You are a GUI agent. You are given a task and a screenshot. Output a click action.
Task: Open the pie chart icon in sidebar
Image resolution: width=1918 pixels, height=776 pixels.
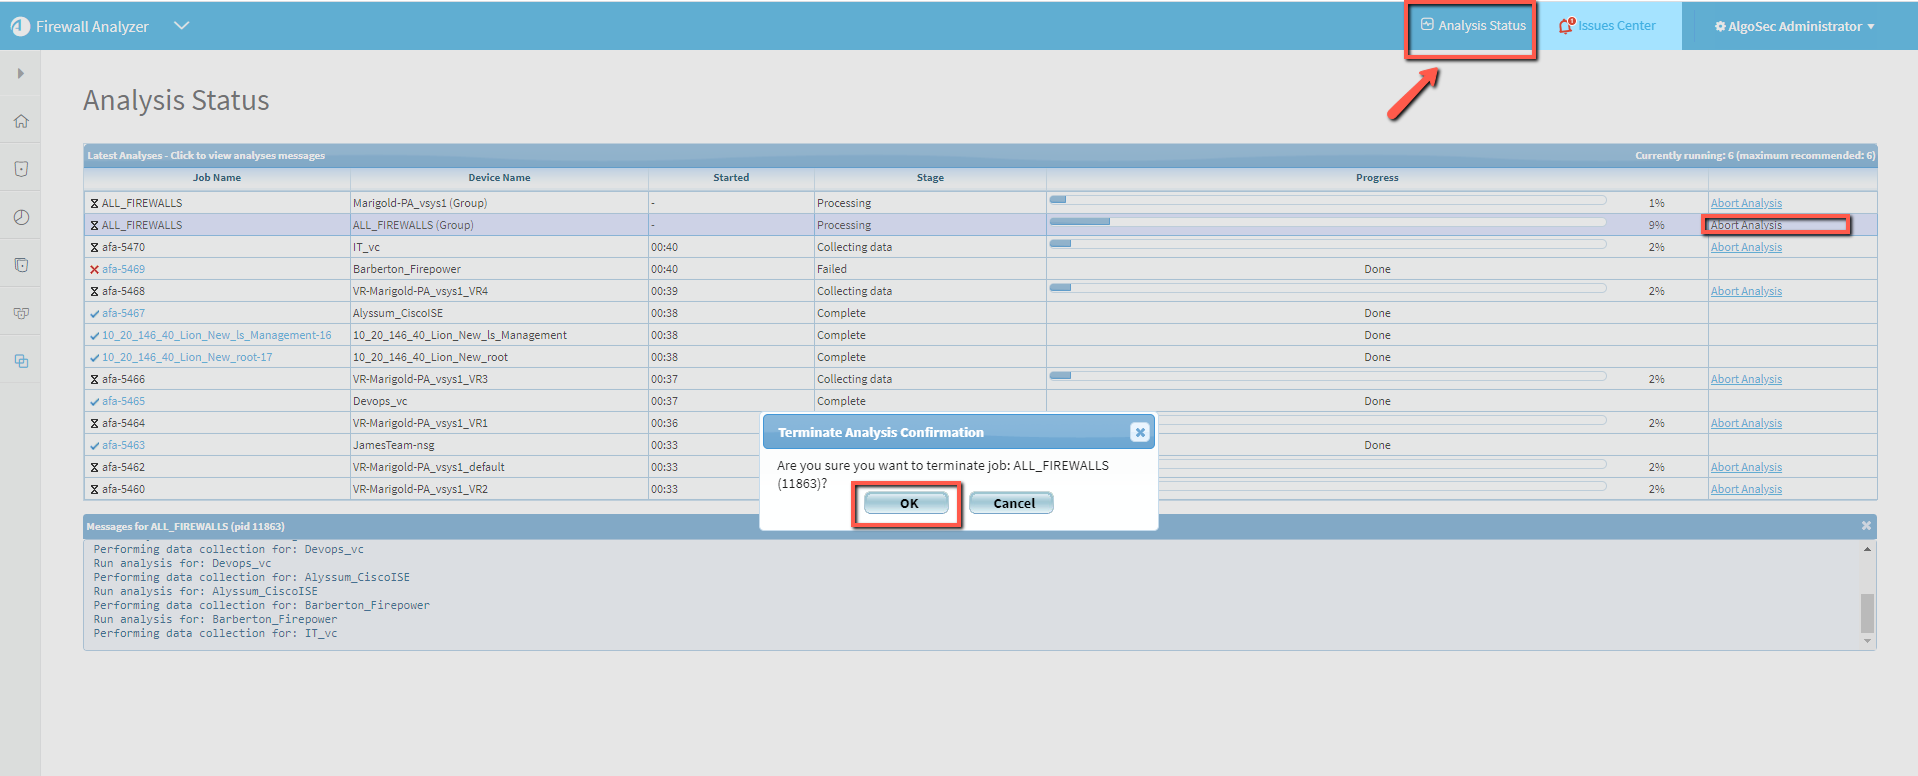pos(21,217)
